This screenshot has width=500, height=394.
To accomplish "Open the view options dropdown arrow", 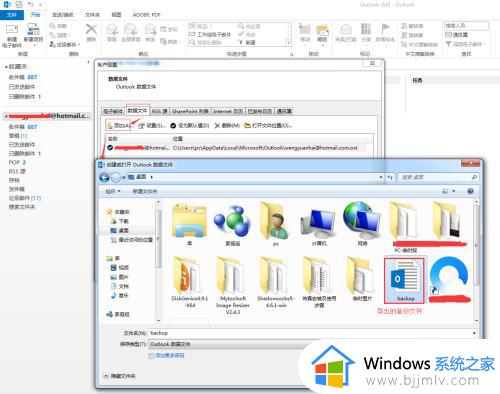I will tap(454, 191).
